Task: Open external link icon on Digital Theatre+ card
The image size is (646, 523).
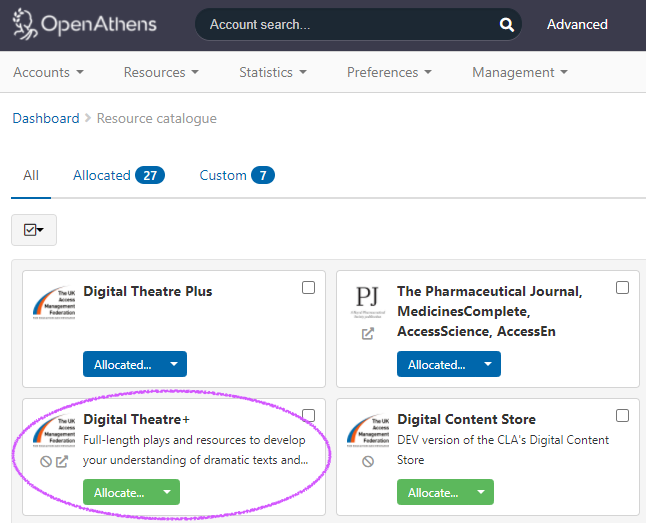Action: click(x=62, y=462)
